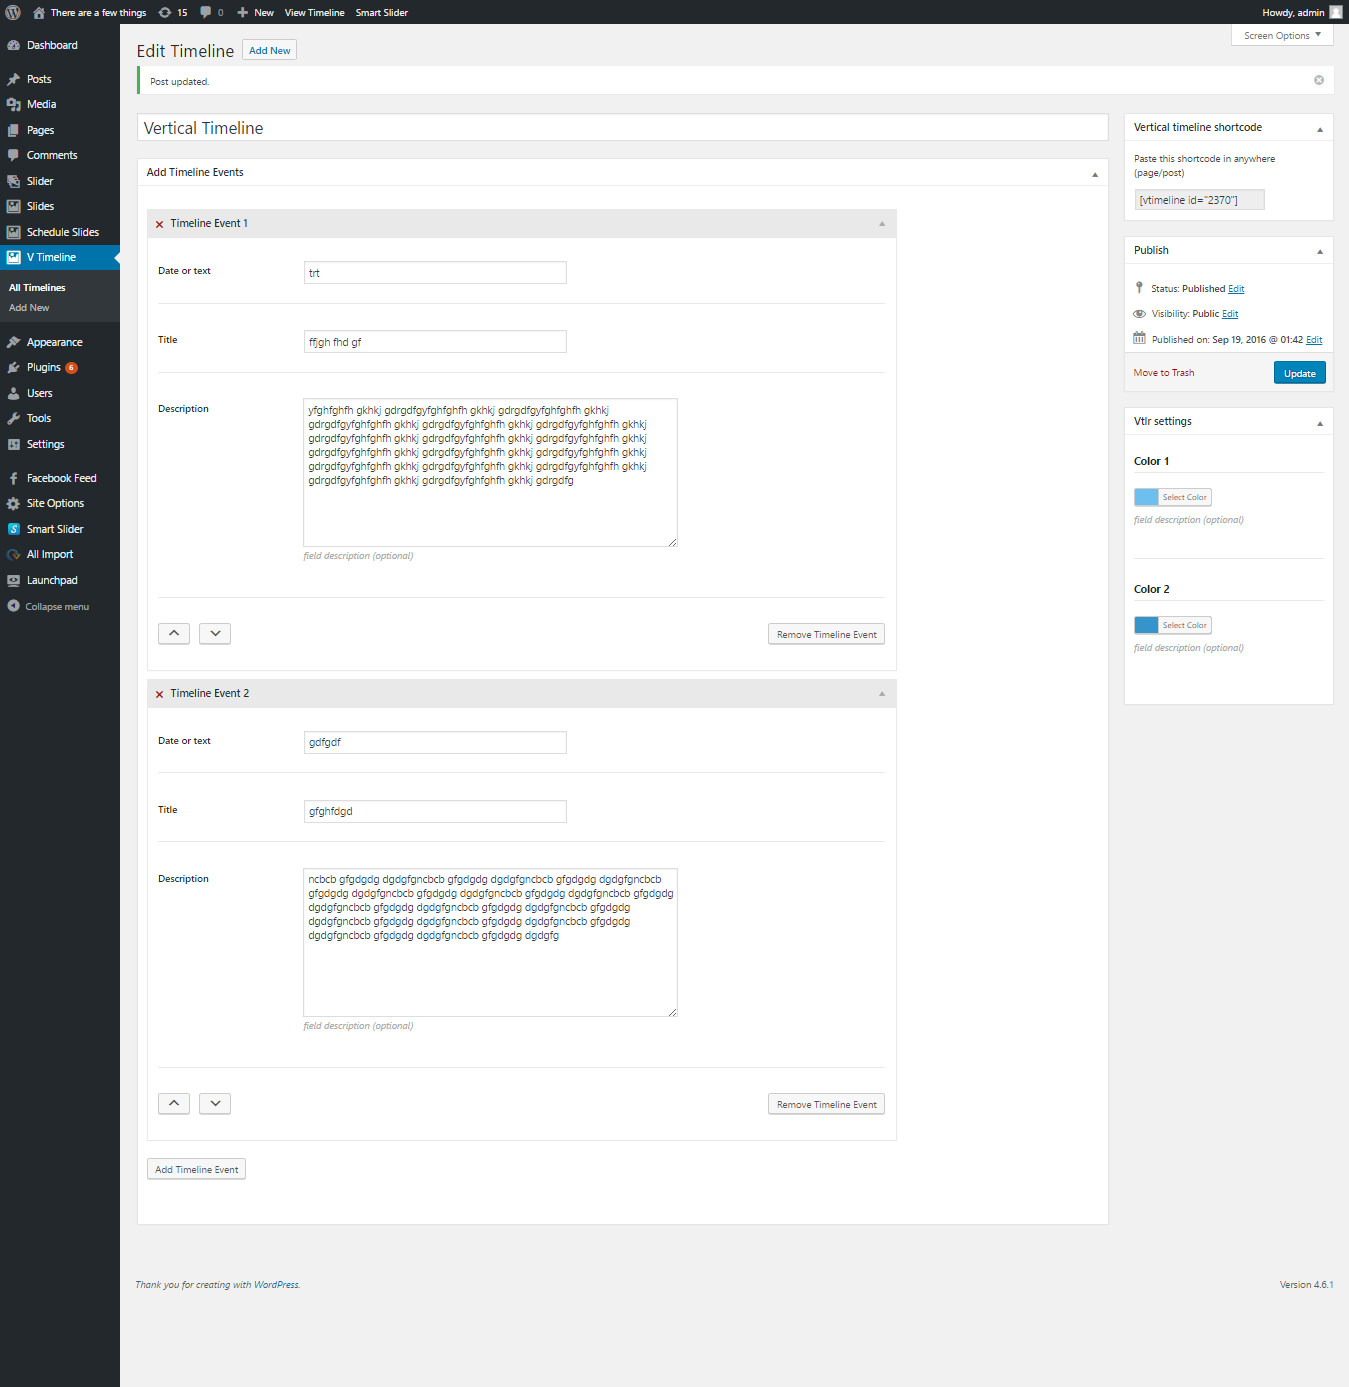This screenshot has width=1349, height=1387.
Task: Collapse the Vertical timeline shortcode box
Action: (1320, 129)
